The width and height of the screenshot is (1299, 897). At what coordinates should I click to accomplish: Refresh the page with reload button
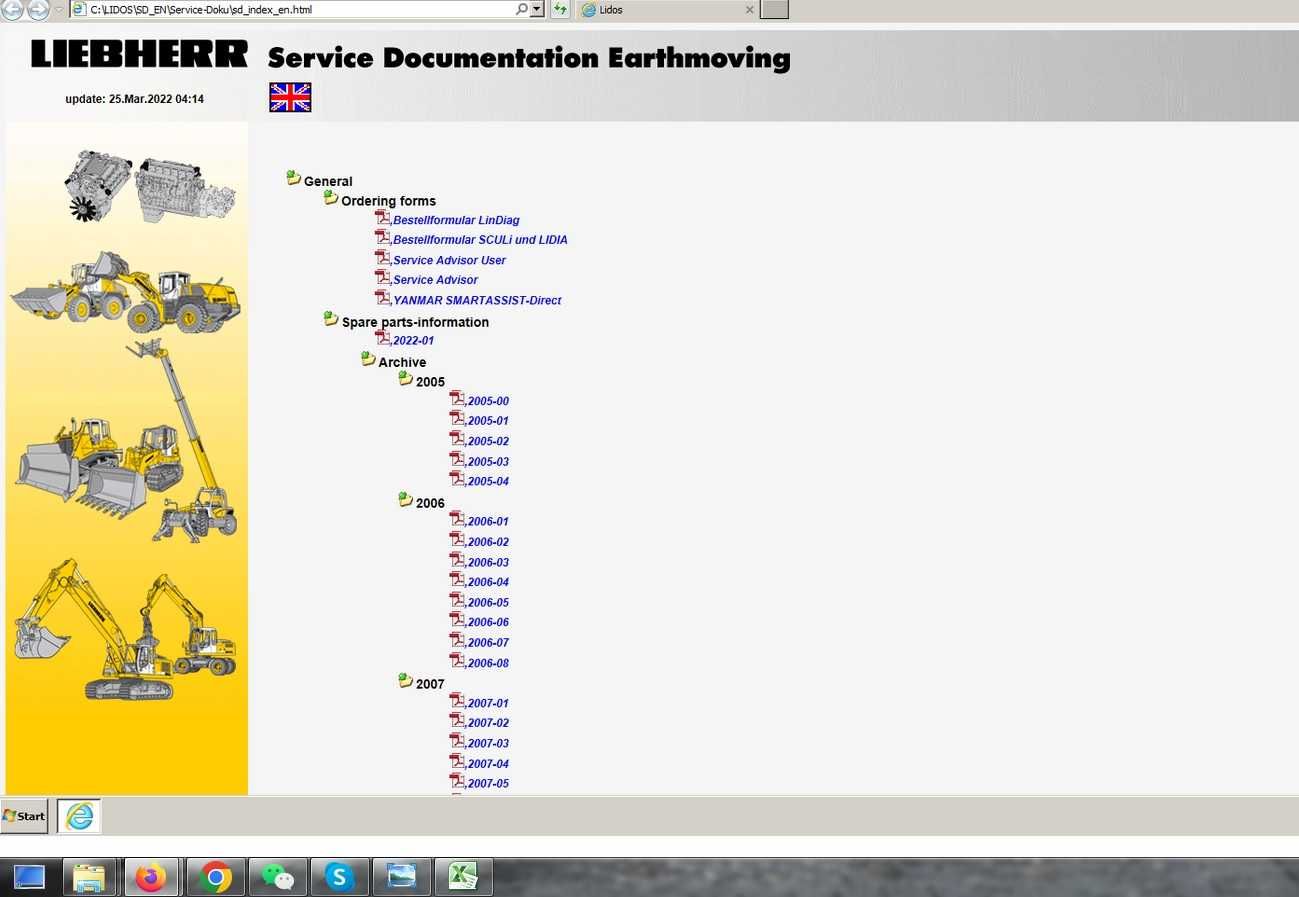[x=560, y=9]
